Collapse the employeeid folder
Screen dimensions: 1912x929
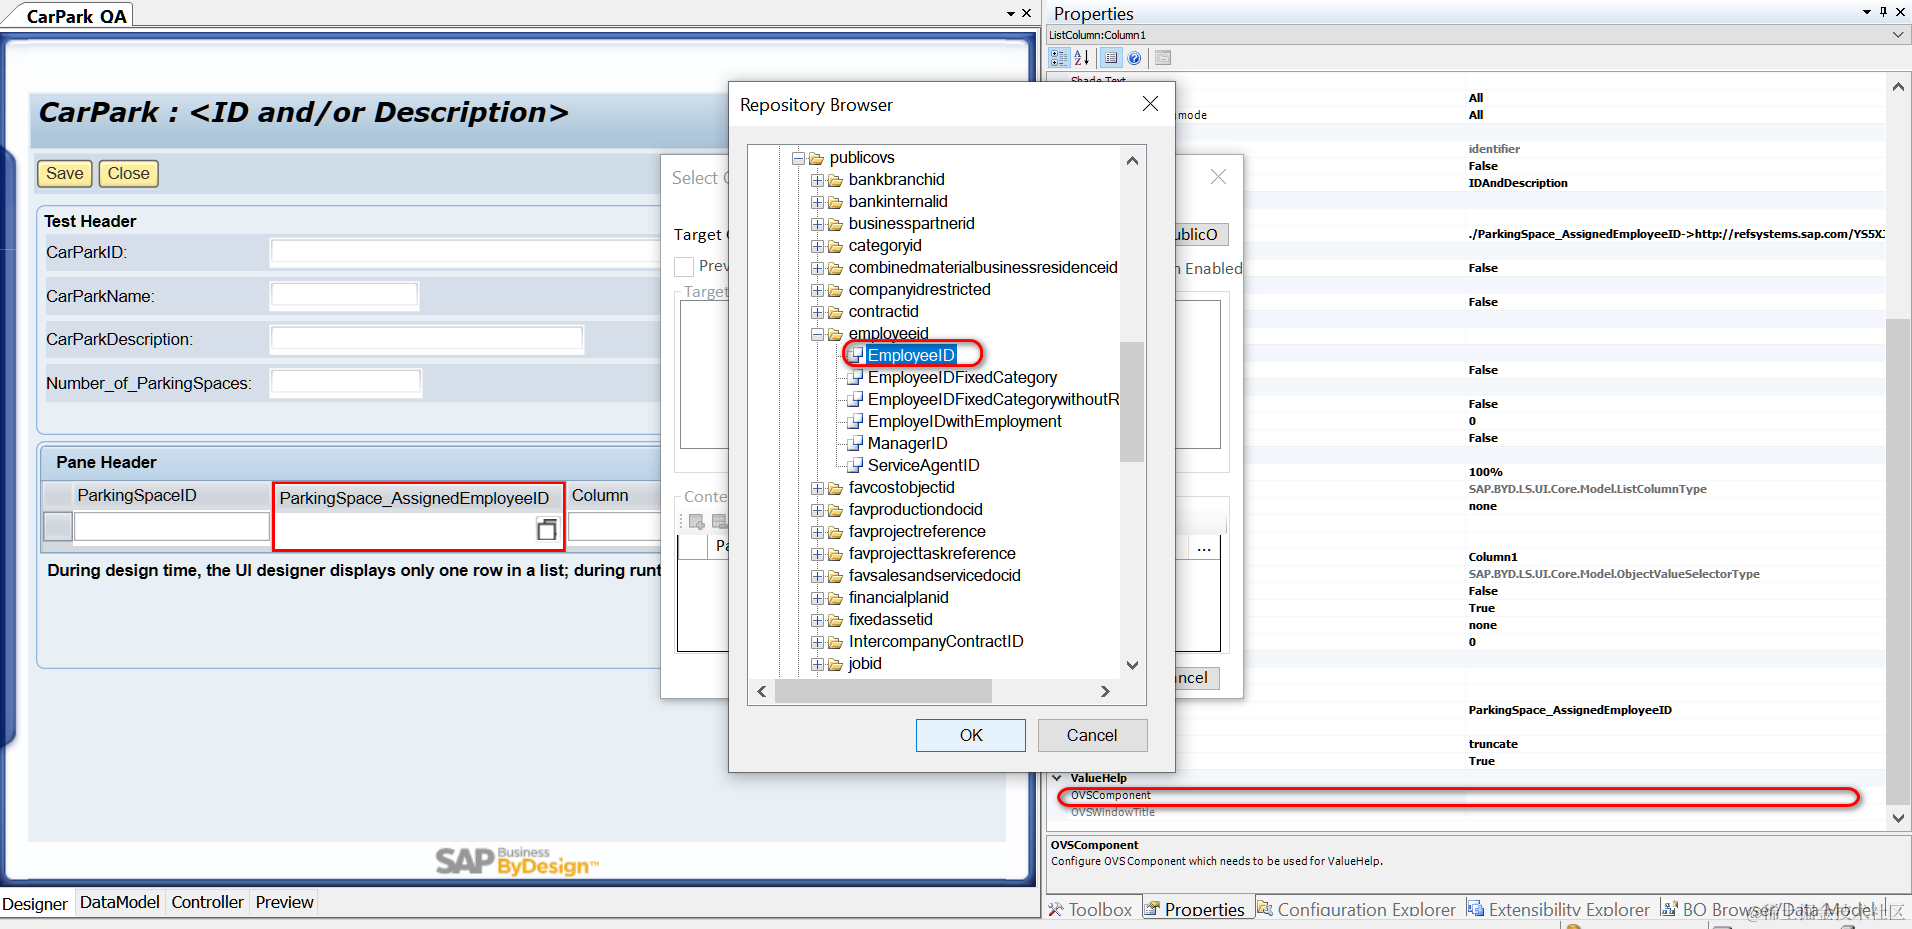pyautogui.click(x=817, y=334)
